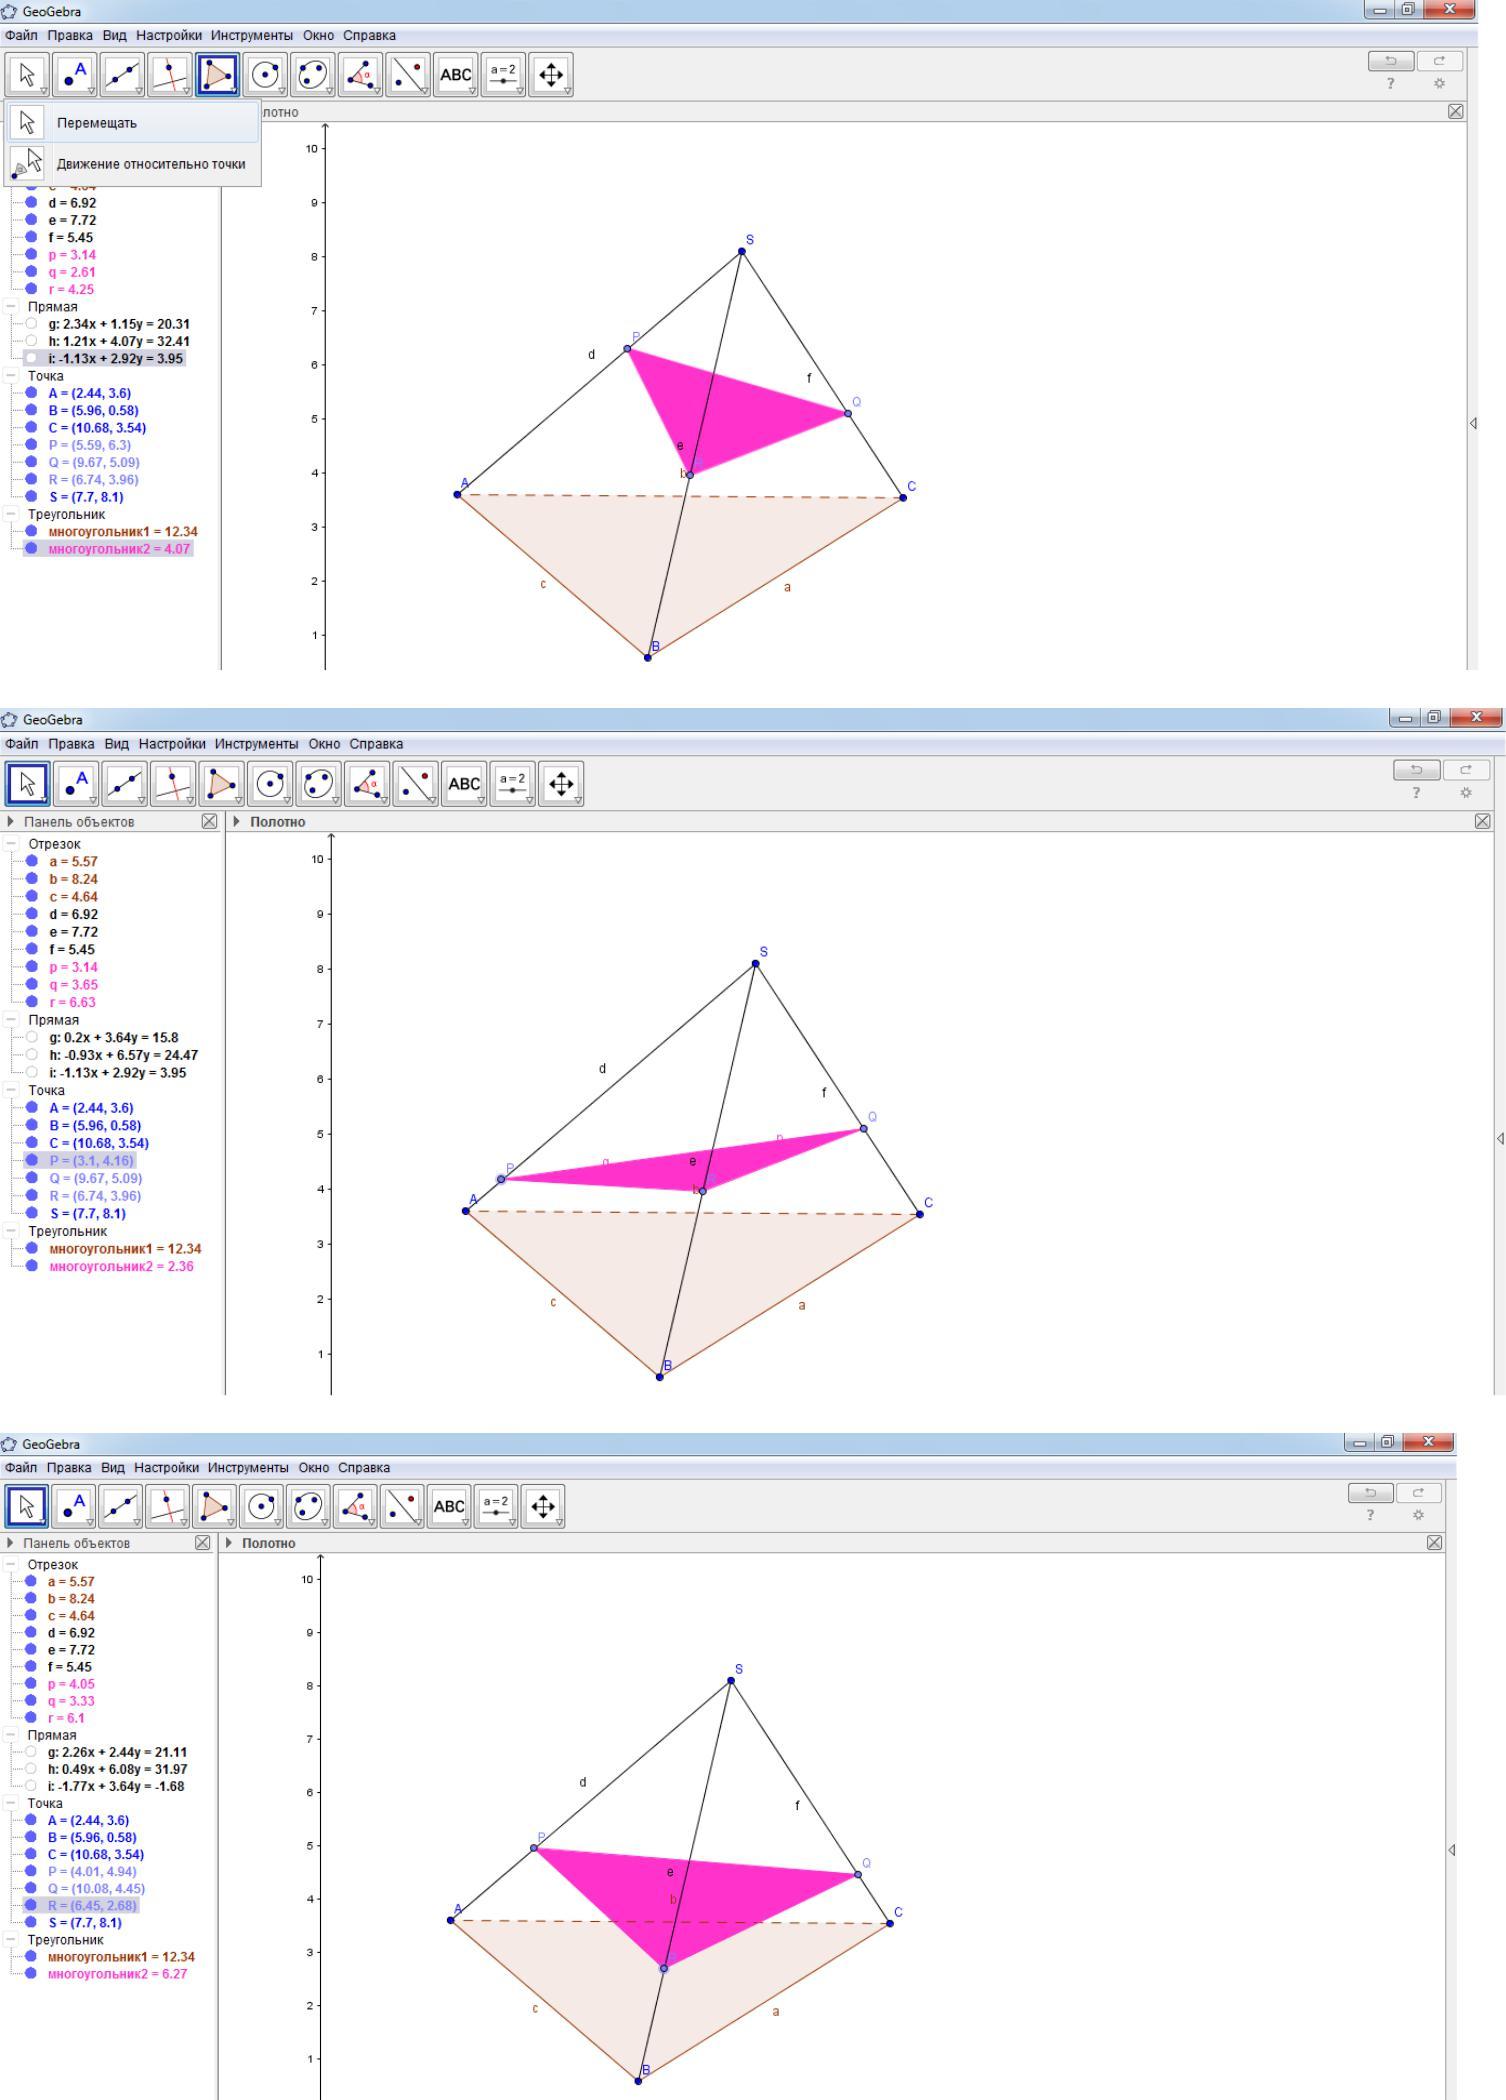This screenshot has width=1506, height=2100.
Task: Hide segment p = 4.05 via its dot
Action: [x=31, y=1684]
